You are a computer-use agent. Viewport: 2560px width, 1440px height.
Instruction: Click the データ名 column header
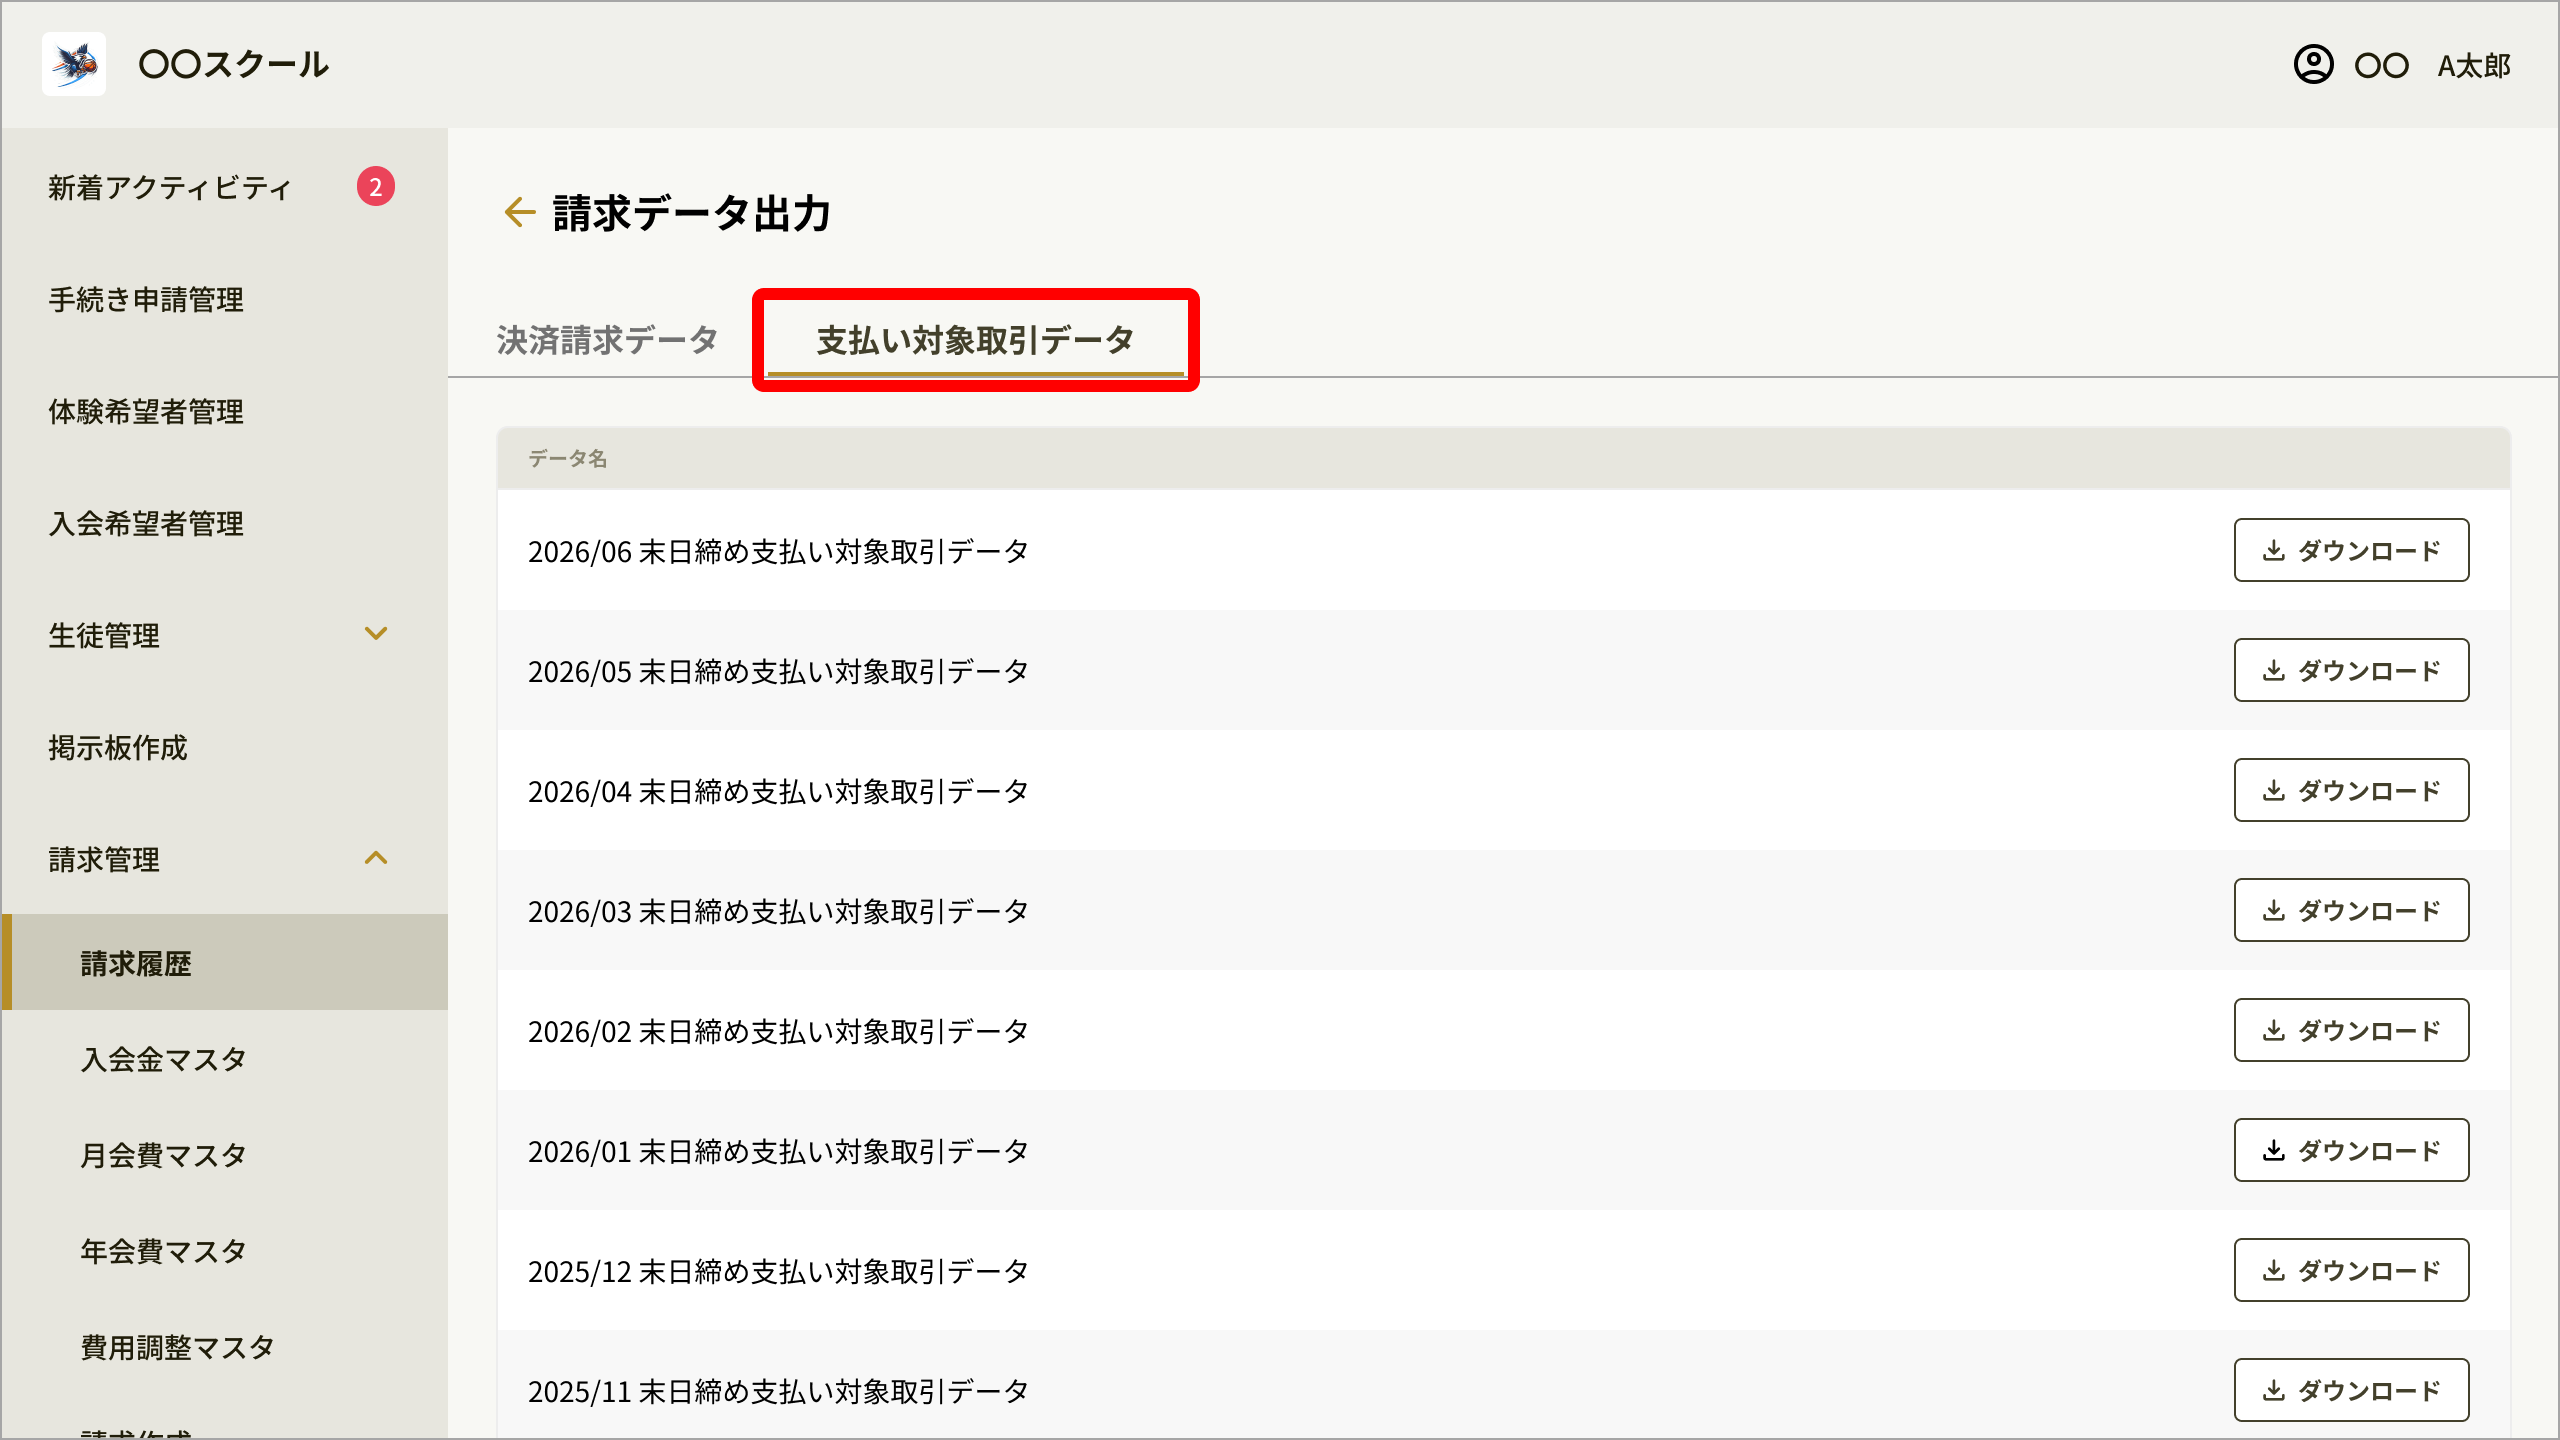point(568,458)
